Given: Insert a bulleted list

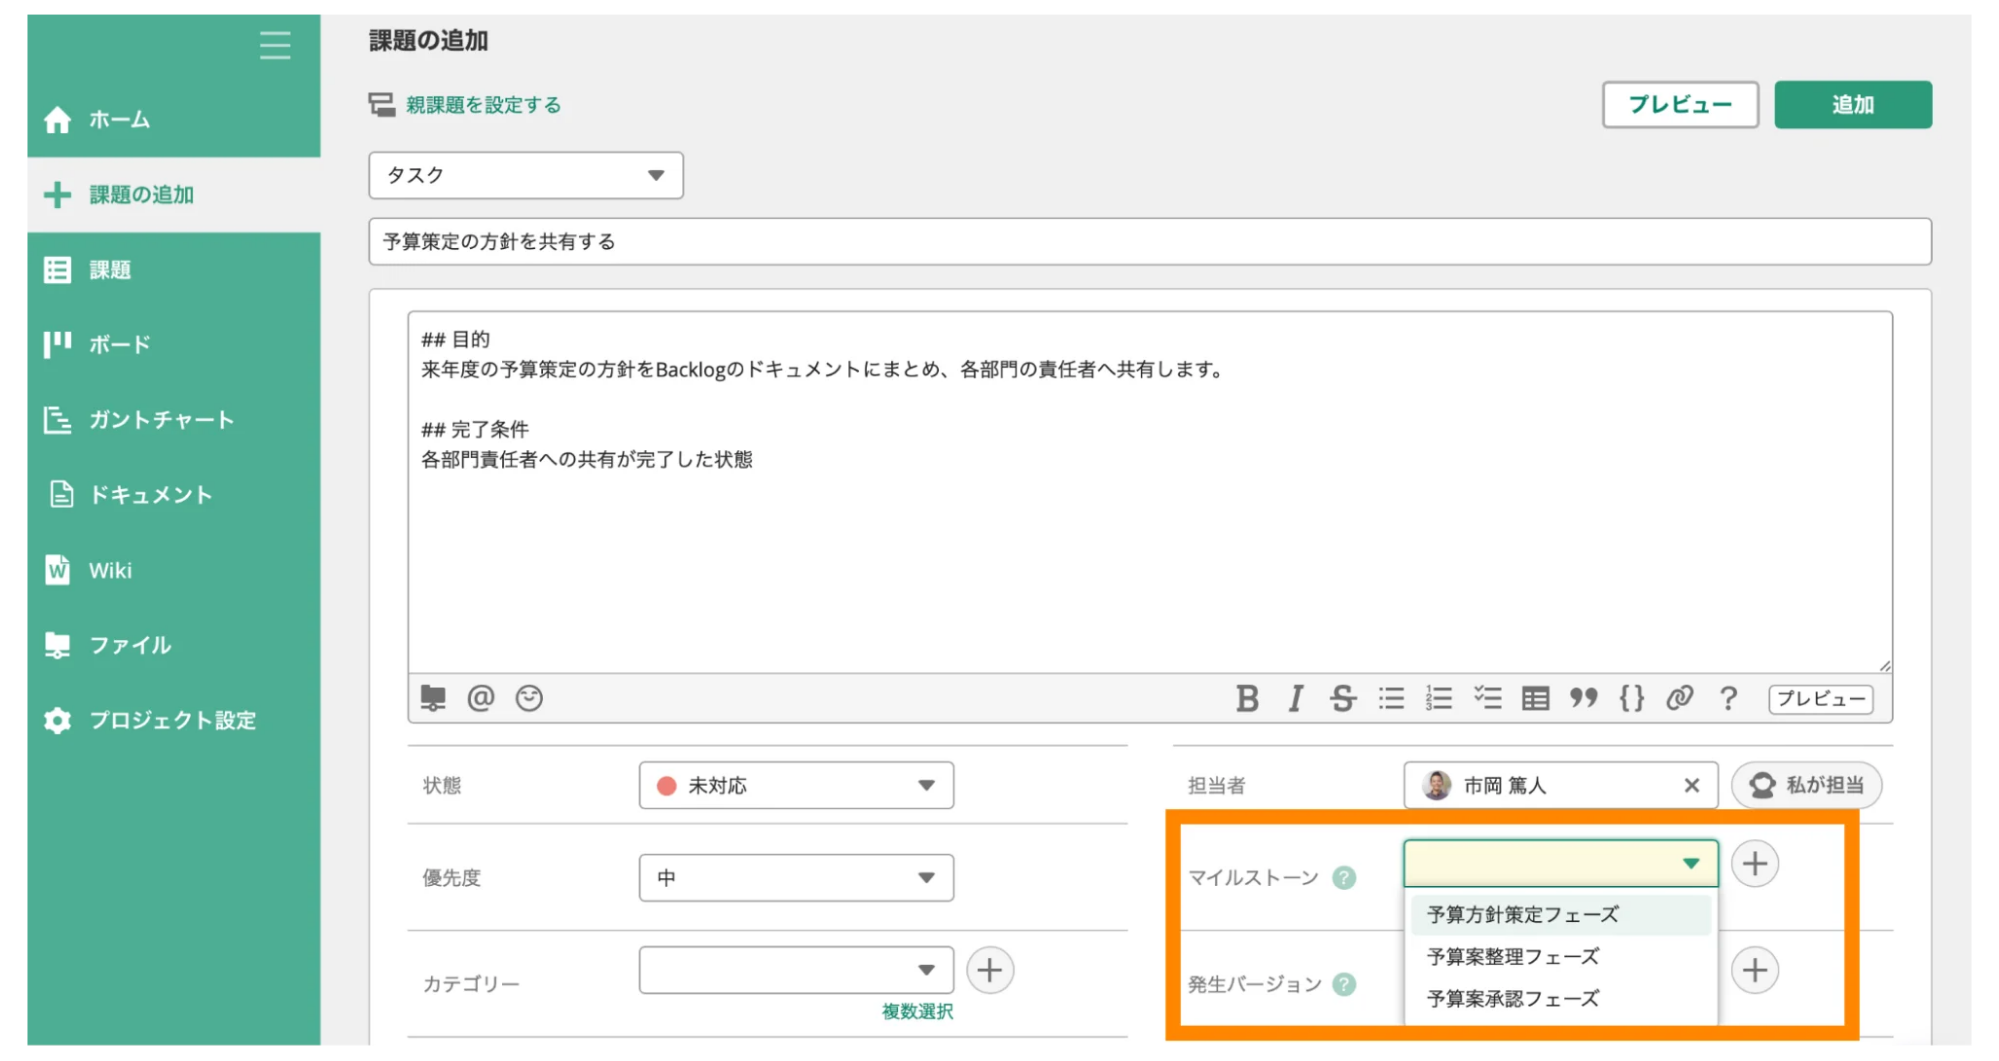Looking at the screenshot, I should (1391, 698).
